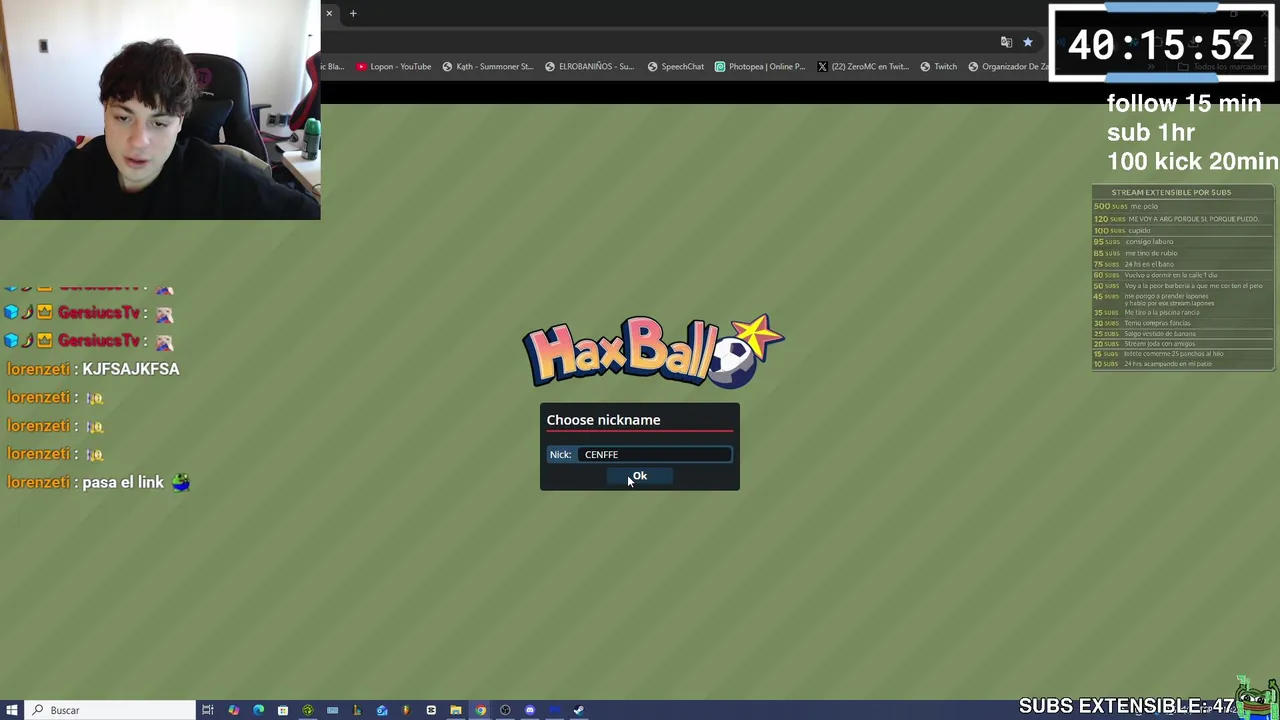Screen dimensions: 1280x720
Task: Open Outlook from the taskbar
Action: click(382, 710)
